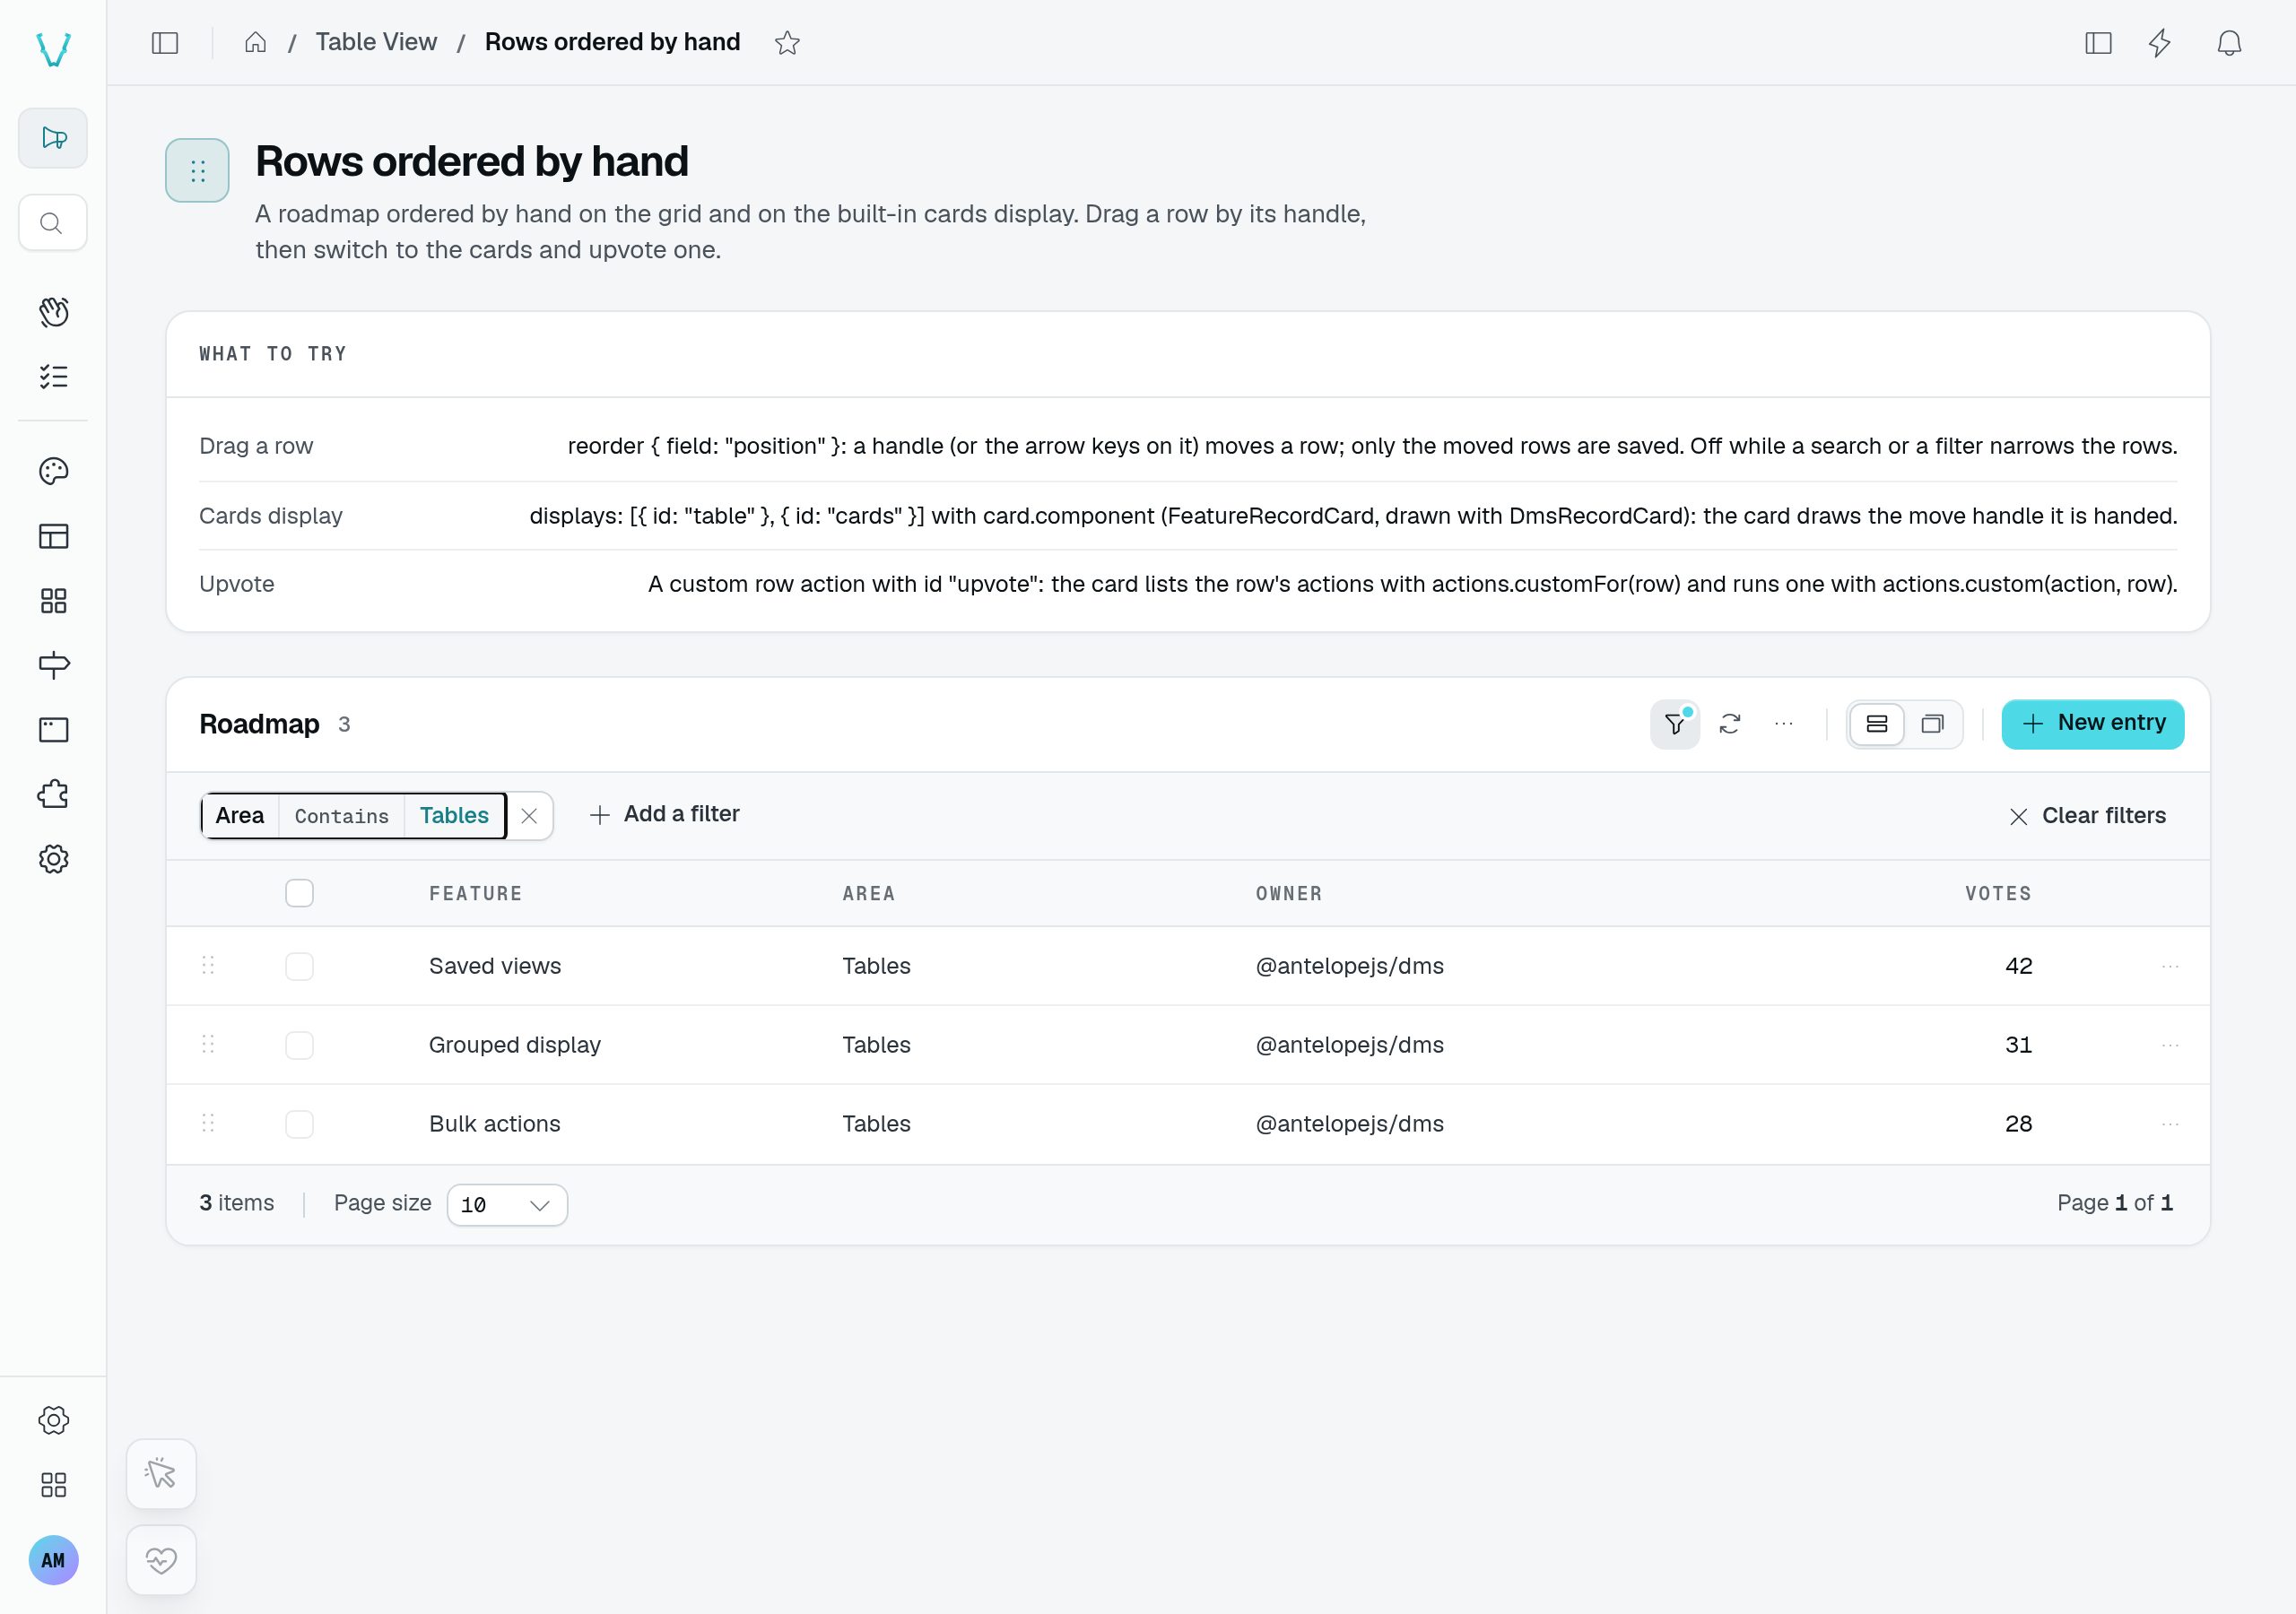
Task: Change the filter operator Contains
Action: [341, 816]
